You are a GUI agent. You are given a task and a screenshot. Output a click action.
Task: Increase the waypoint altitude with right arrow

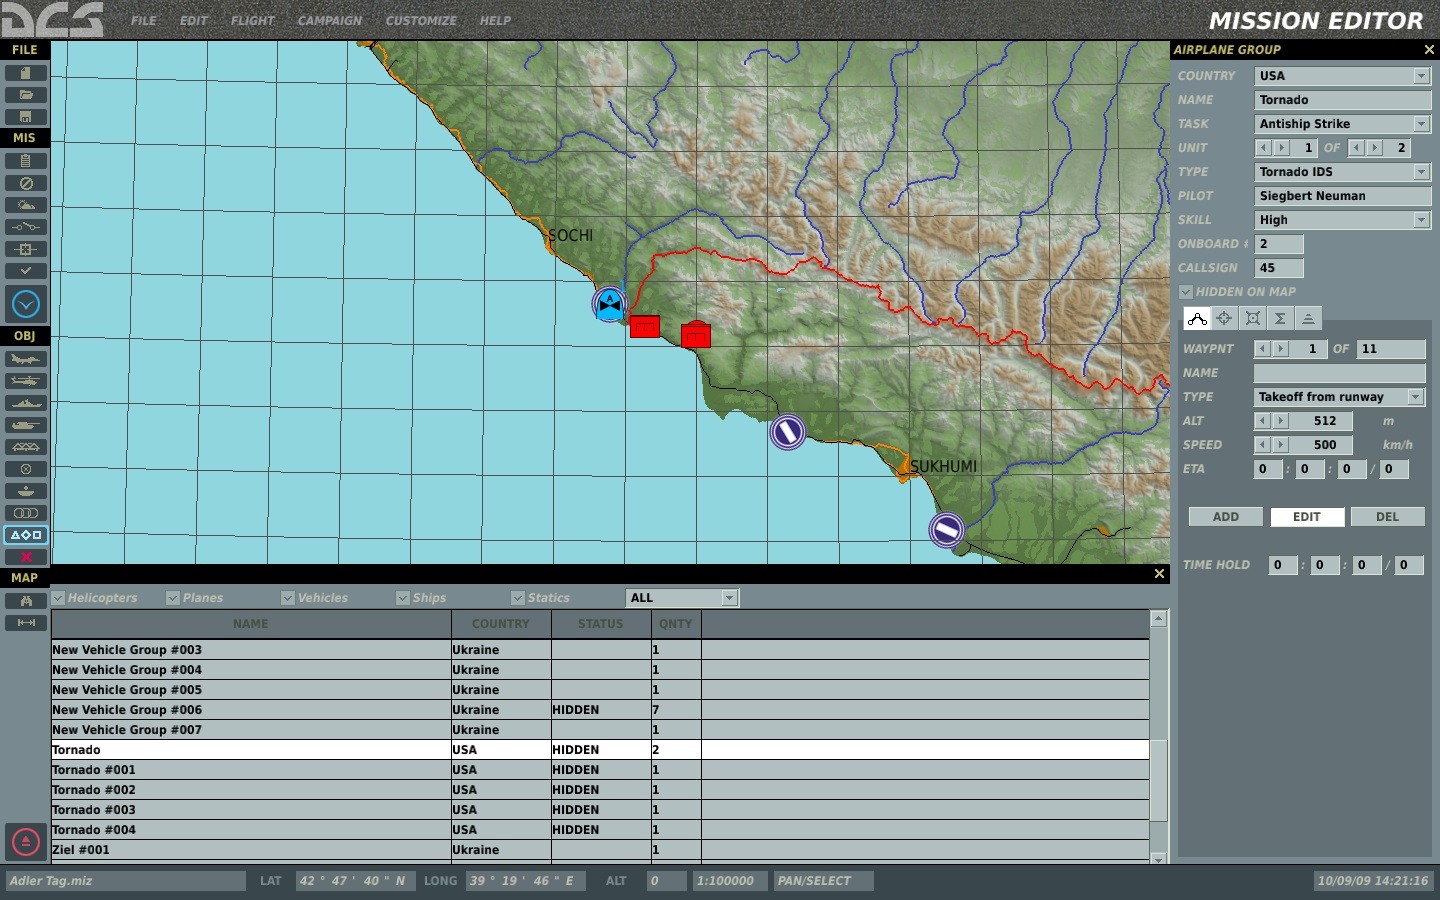click(1281, 421)
